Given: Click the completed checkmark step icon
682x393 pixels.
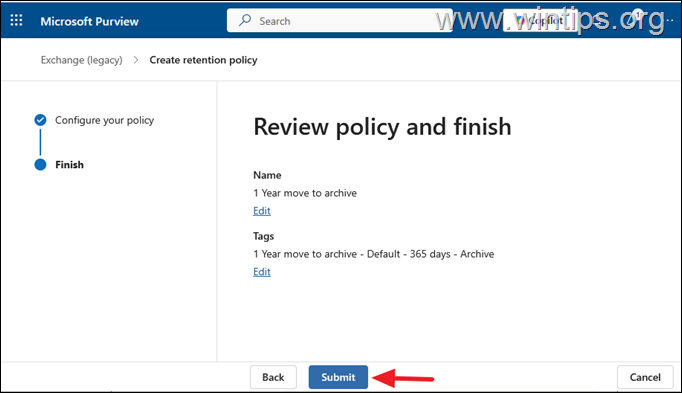Looking at the screenshot, I should [x=40, y=120].
